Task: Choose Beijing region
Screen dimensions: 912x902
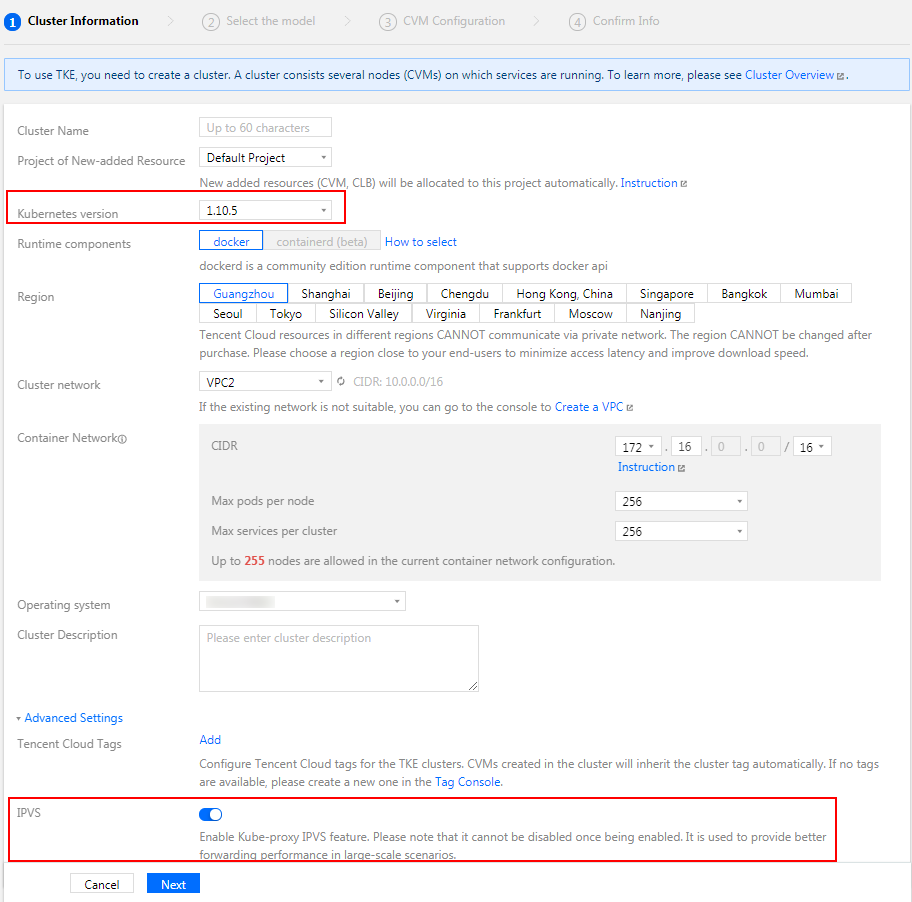Action: (x=396, y=294)
